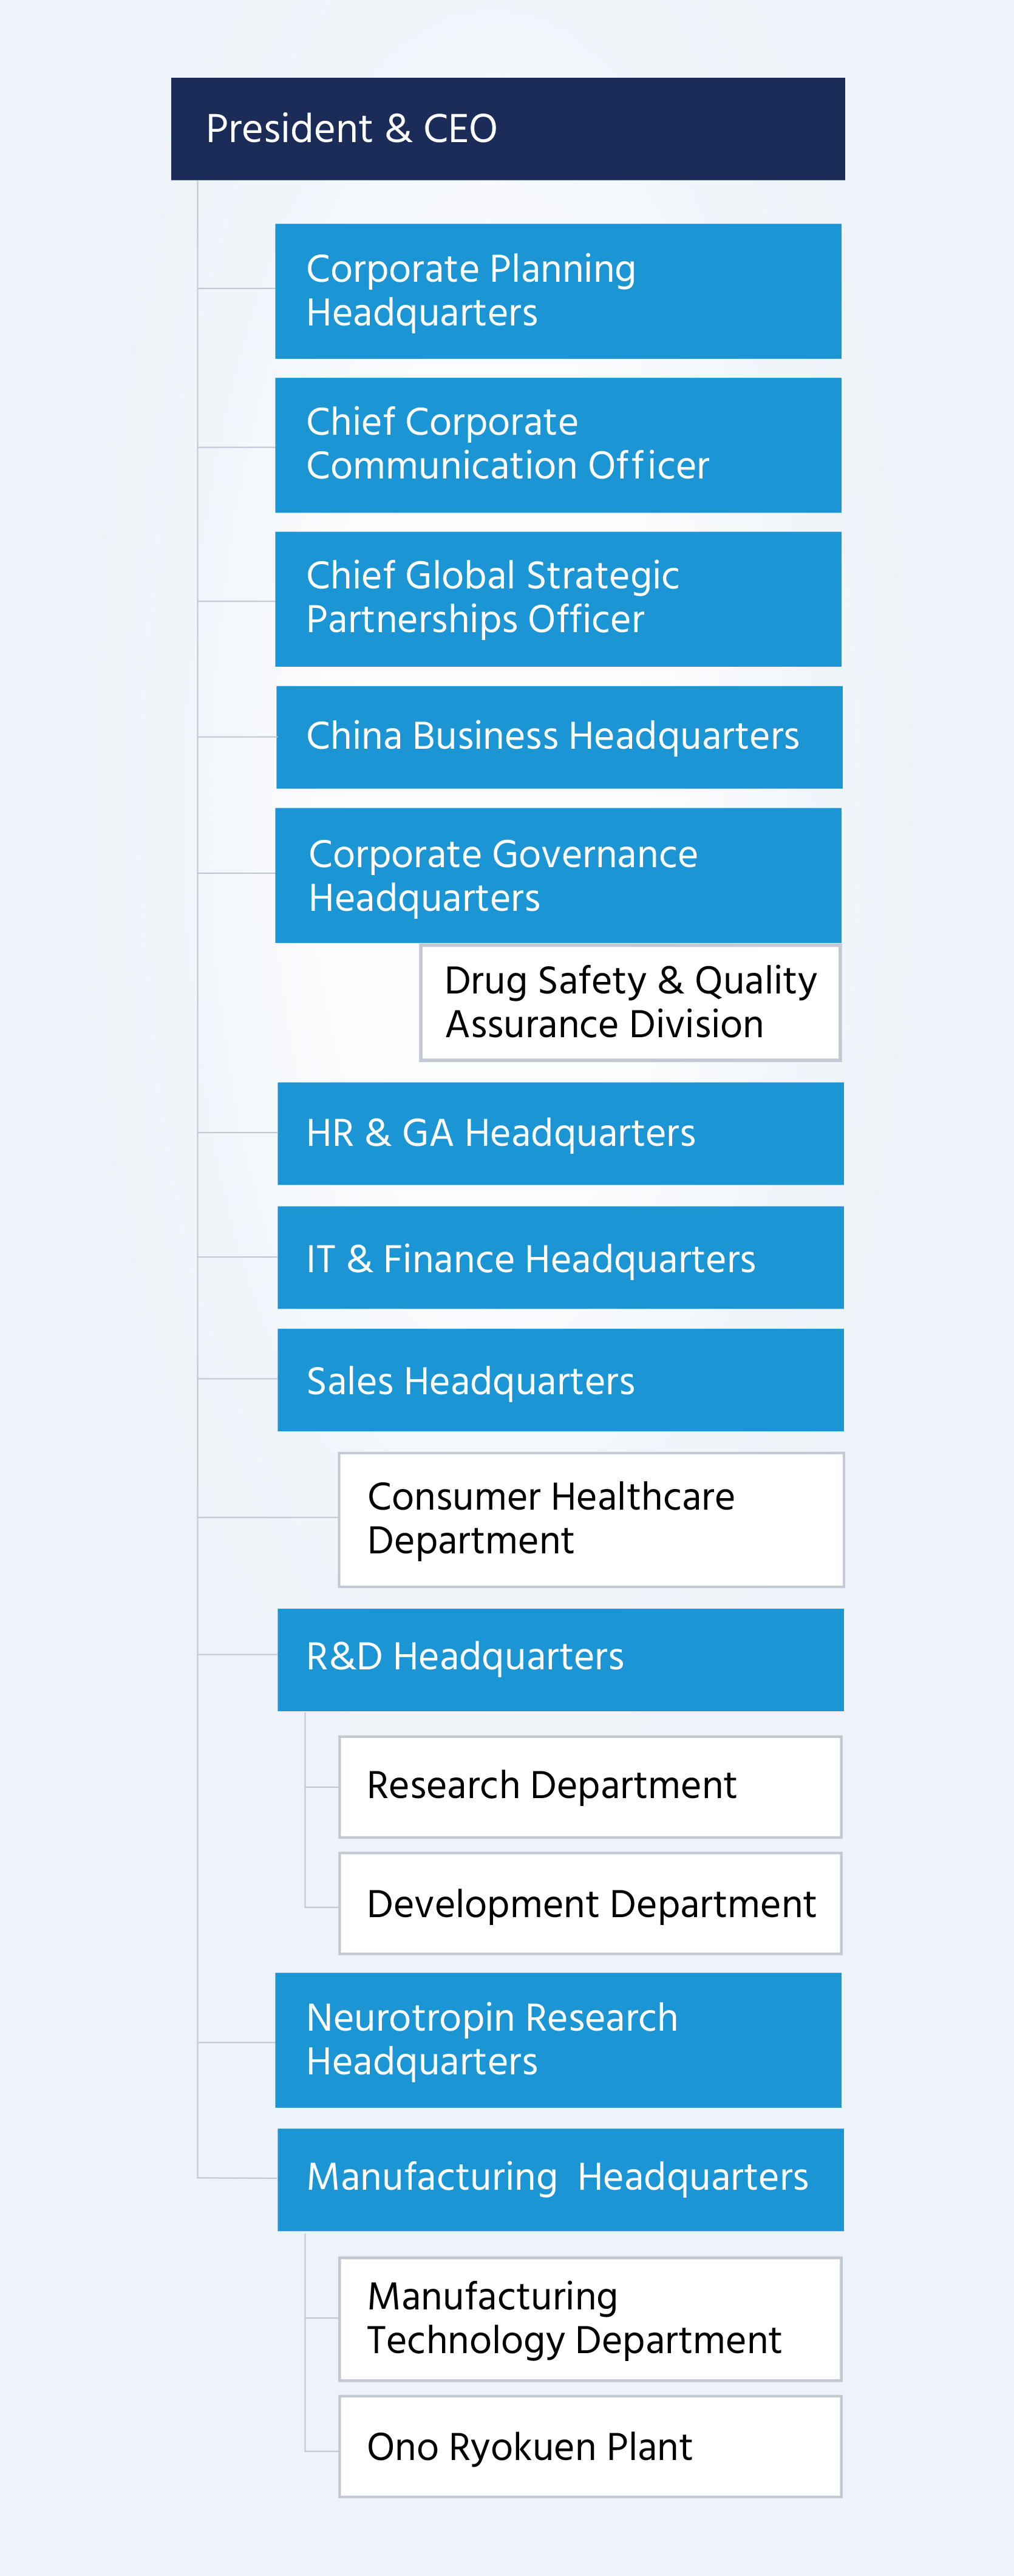Select the Sales Headquarters box
The image size is (1014, 2576).
[560, 1380]
